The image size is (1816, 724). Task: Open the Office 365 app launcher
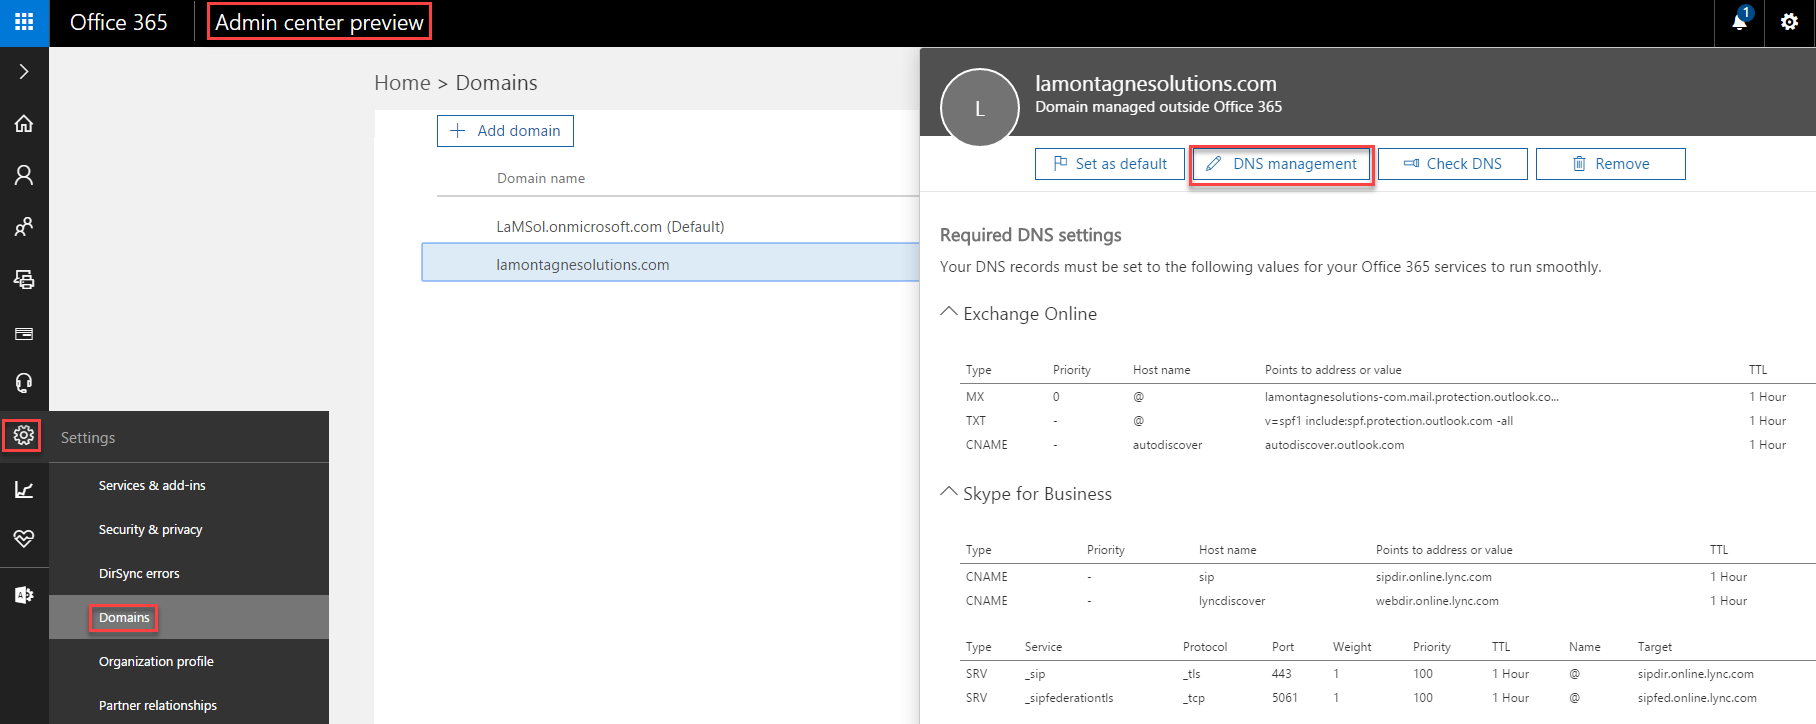pyautogui.click(x=24, y=22)
